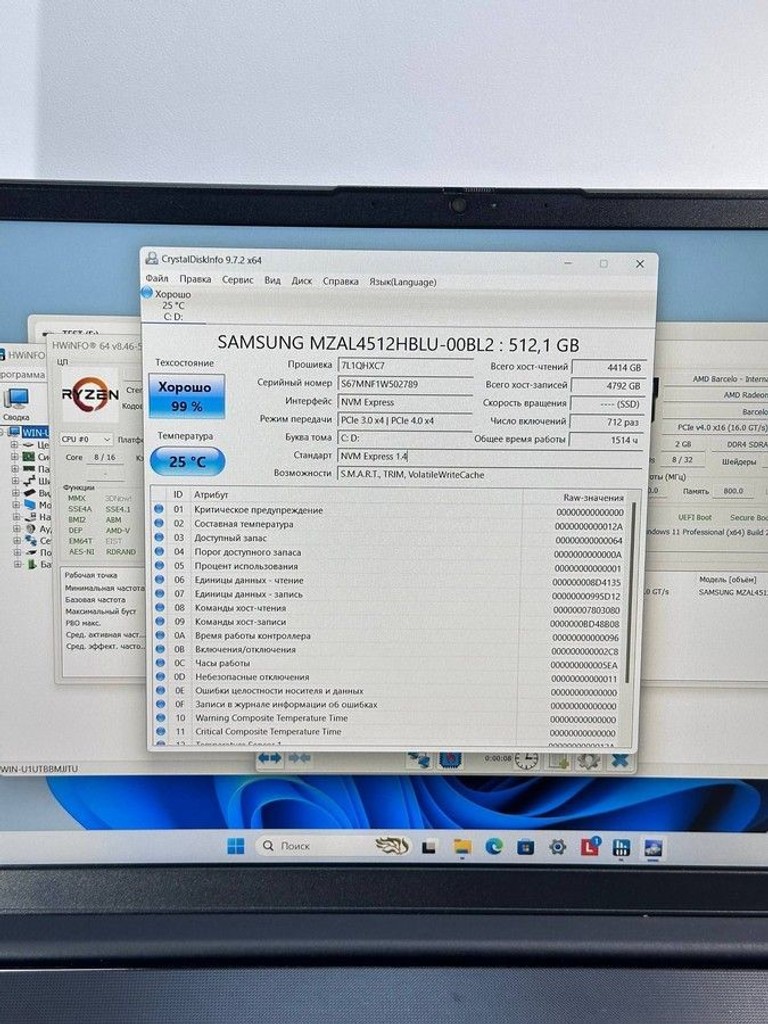Expand the drives node starting with На

[x=15, y=516]
